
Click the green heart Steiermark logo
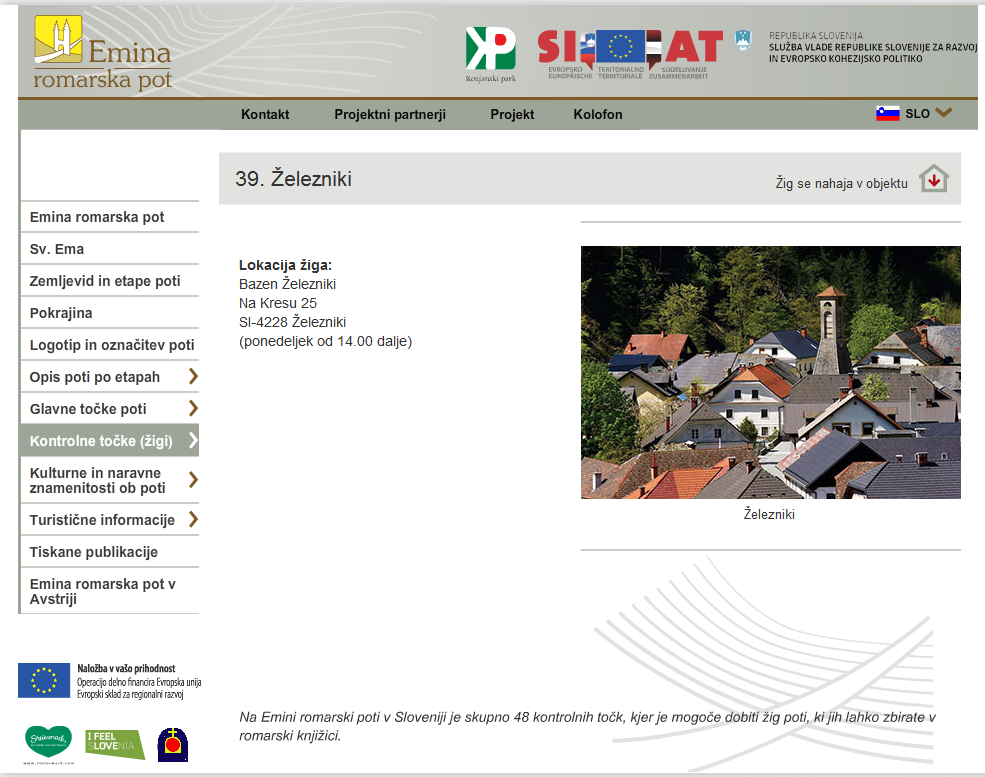tap(48, 742)
